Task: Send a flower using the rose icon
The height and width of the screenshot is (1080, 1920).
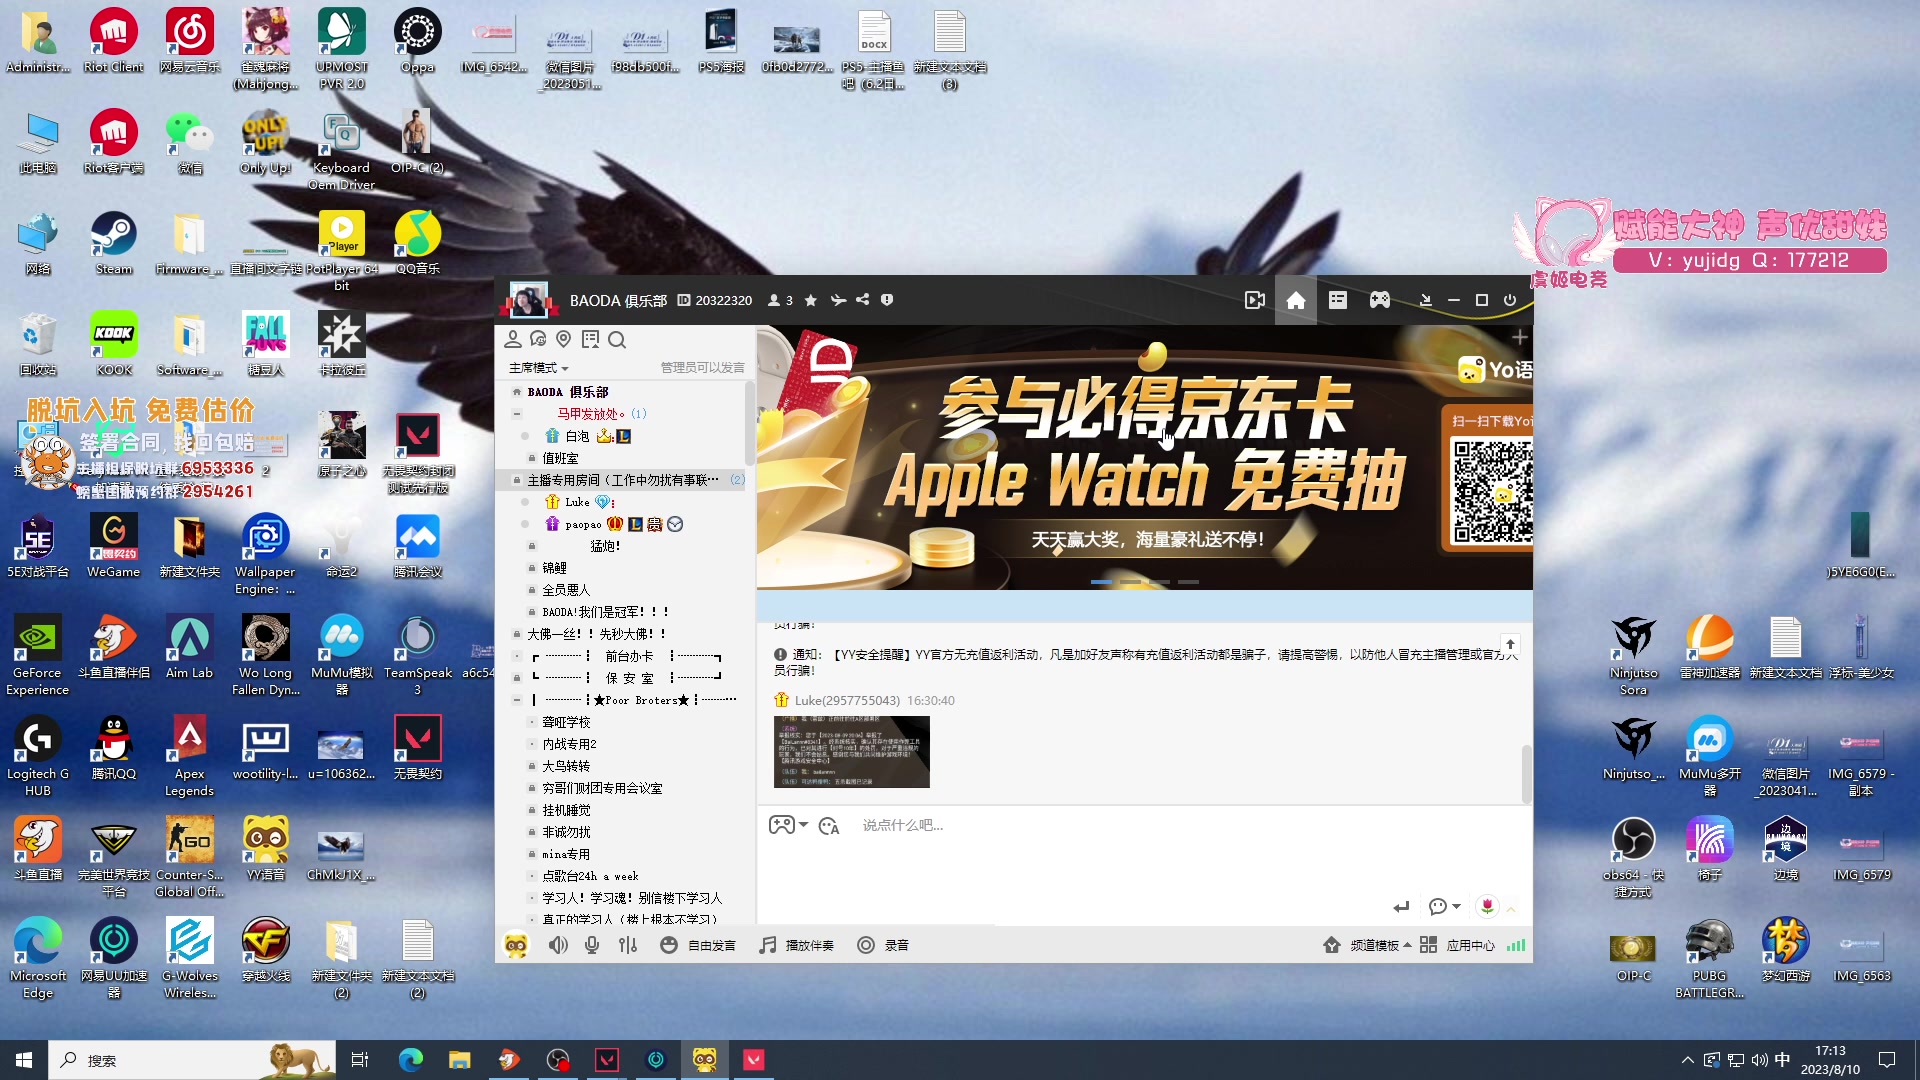Action: pyautogui.click(x=1488, y=906)
